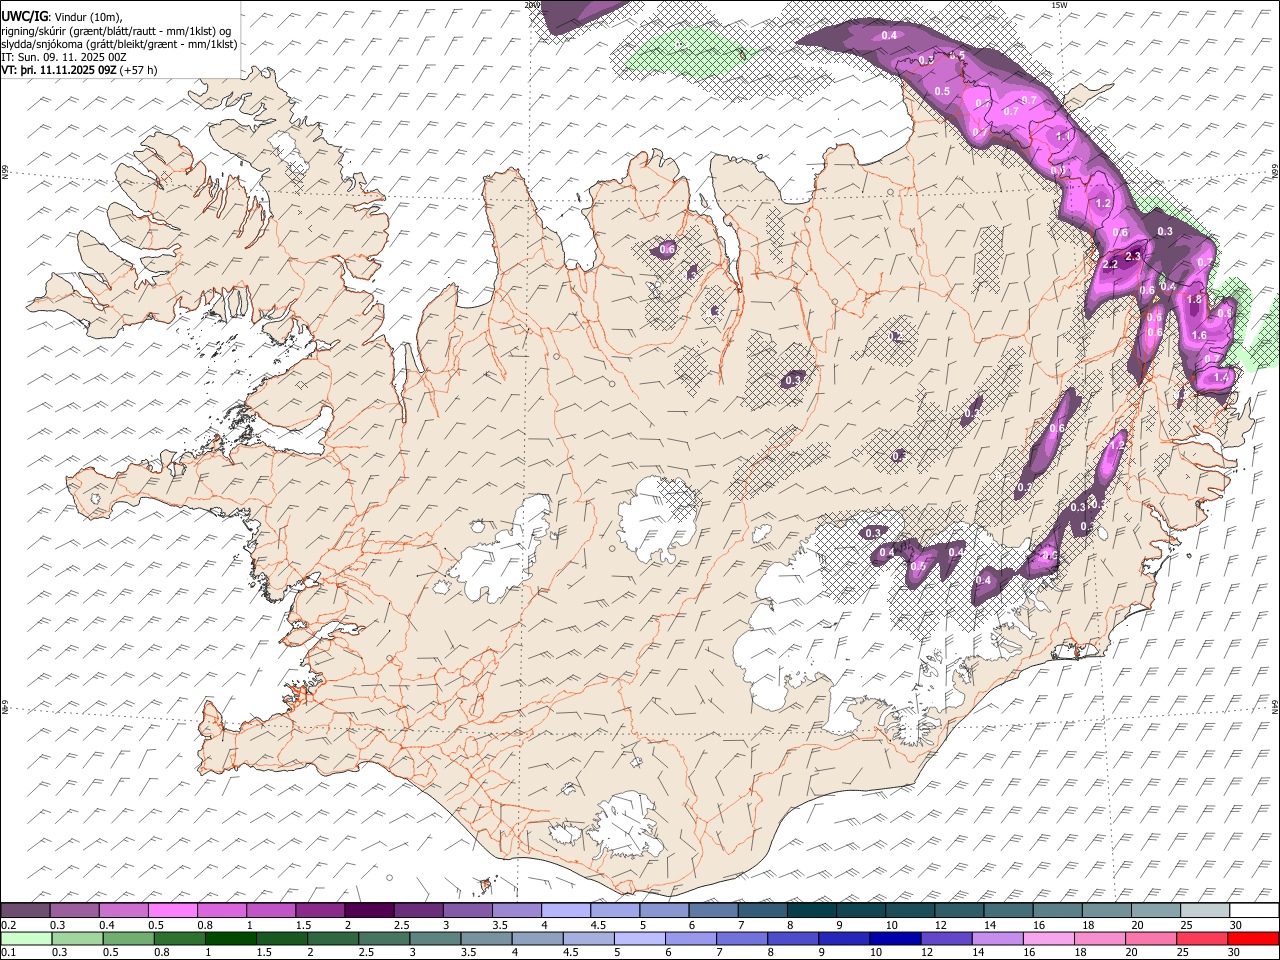Click the upper legend swatch between 3 and 3.5
The width and height of the screenshot is (1280, 960).
point(467,910)
